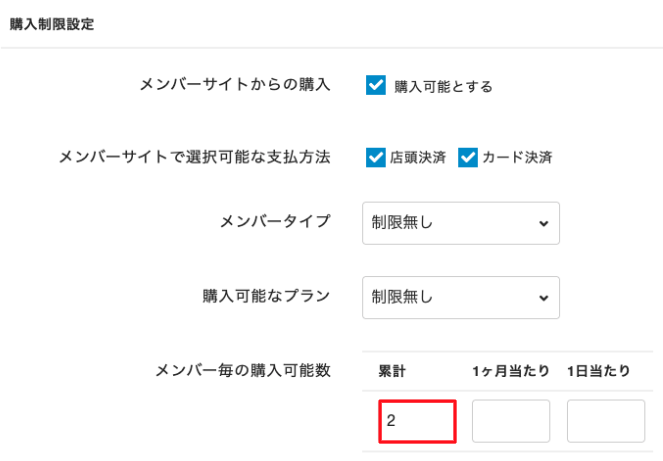This screenshot has width=663, height=461.
Task: Toggle the 購入可能とする checkbox
Action: (376, 86)
